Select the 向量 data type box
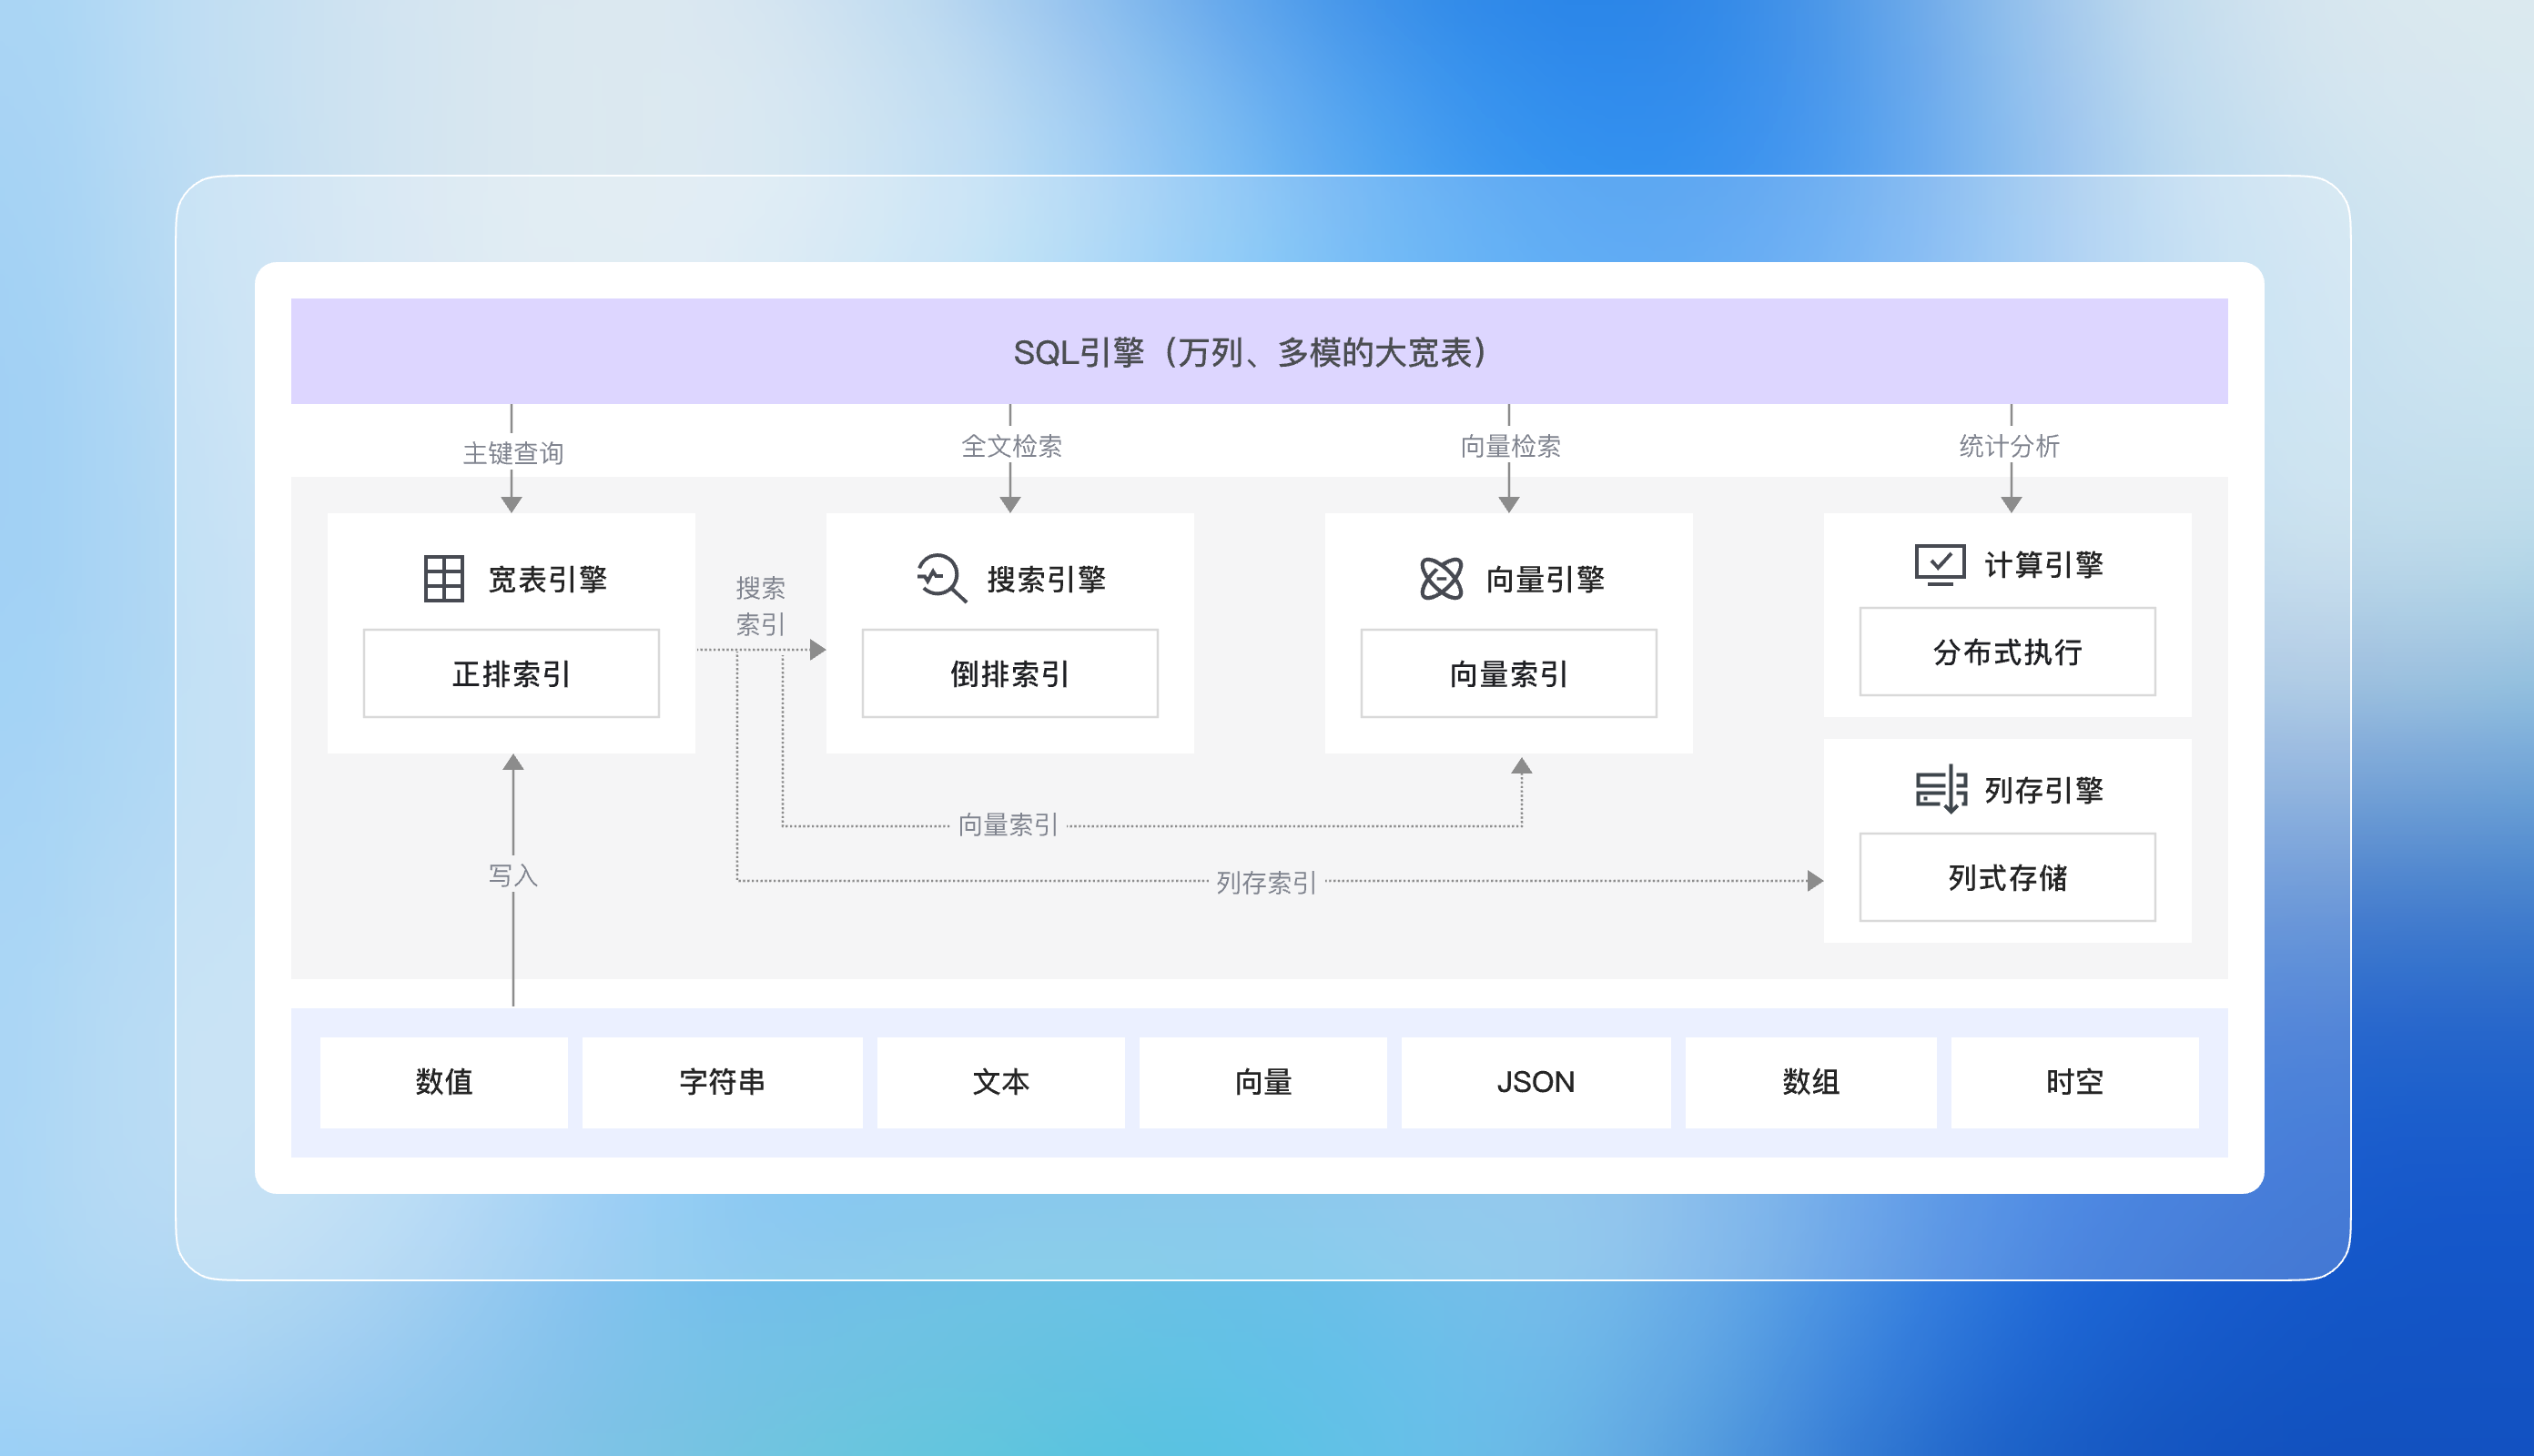Screen dimensions: 2534x1456 1263,1082
